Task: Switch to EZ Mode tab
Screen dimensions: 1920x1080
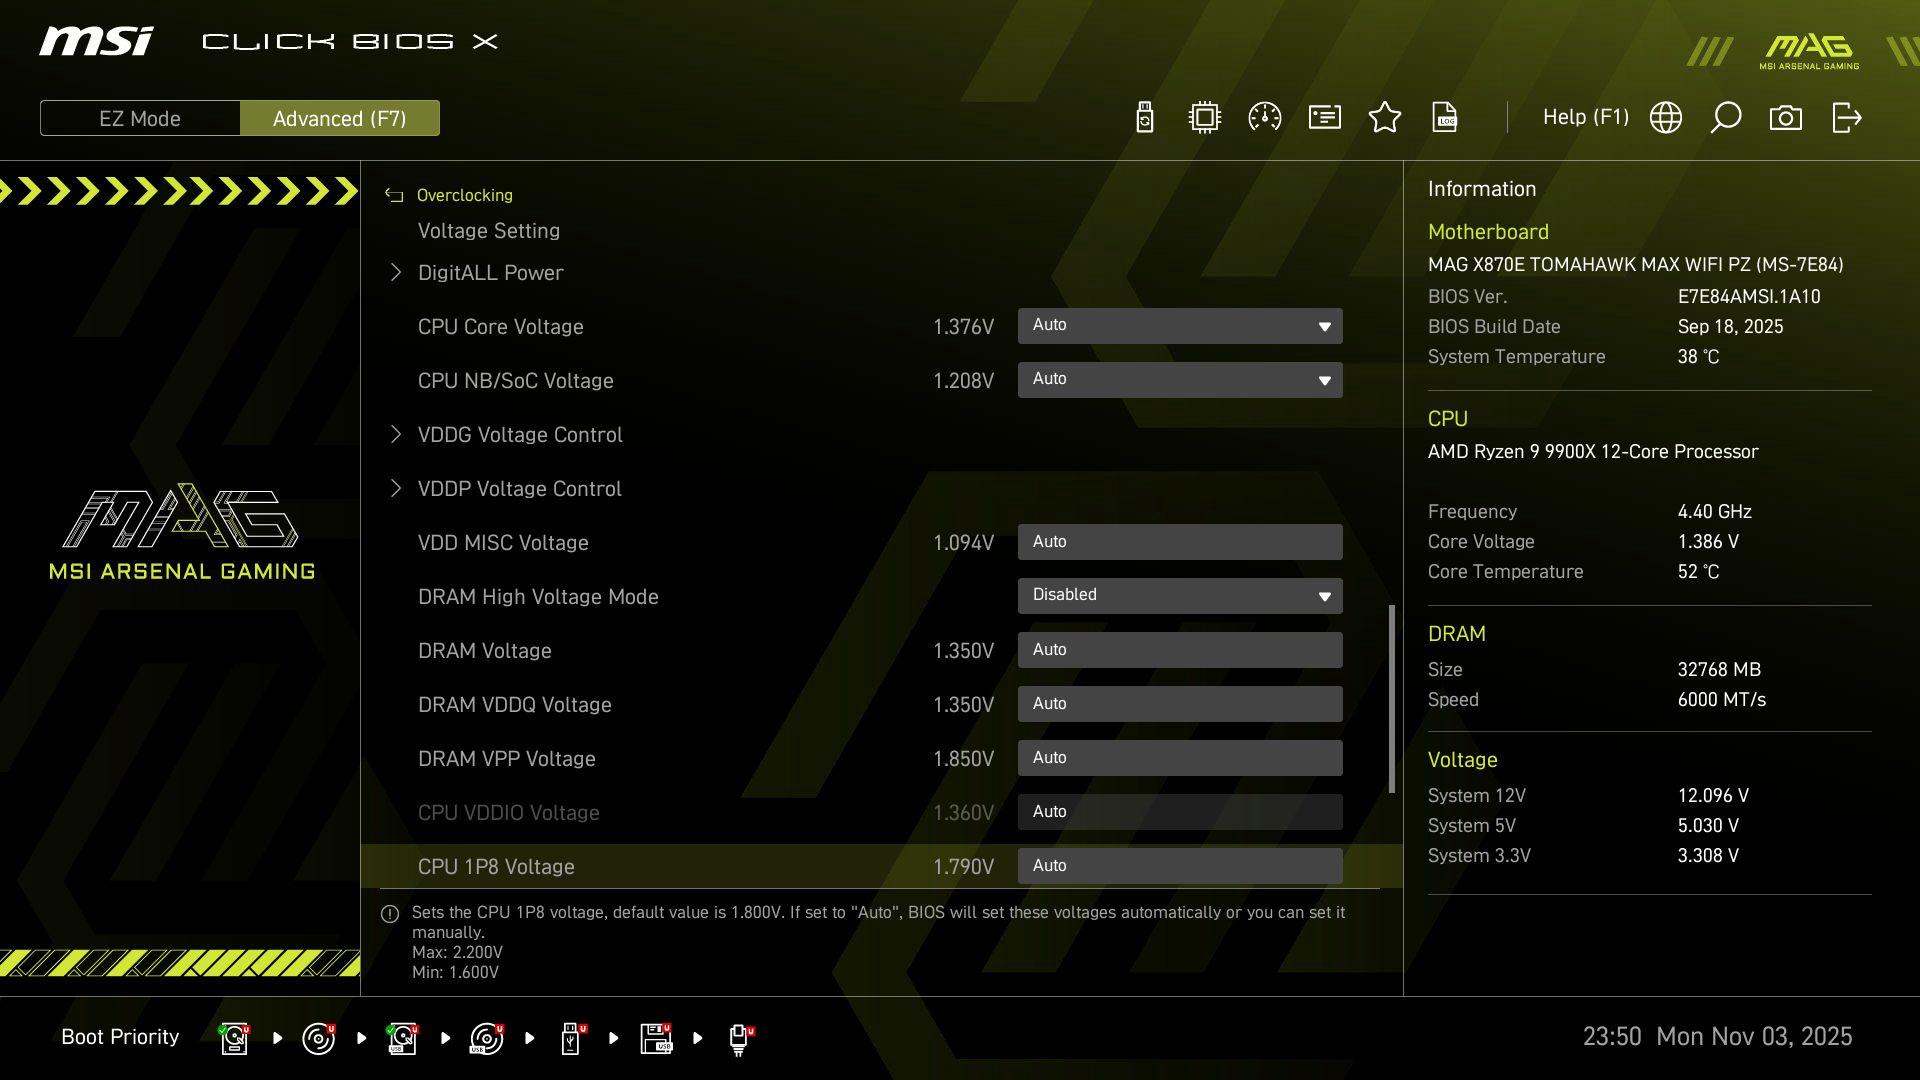Action: [140, 118]
